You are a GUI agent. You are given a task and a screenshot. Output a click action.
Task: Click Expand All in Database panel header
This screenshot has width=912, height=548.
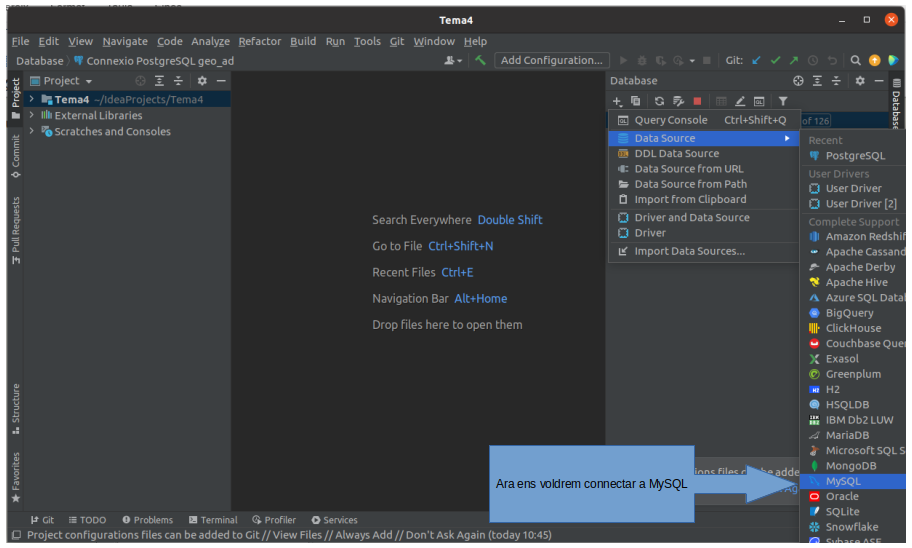pyautogui.click(x=817, y=81)
